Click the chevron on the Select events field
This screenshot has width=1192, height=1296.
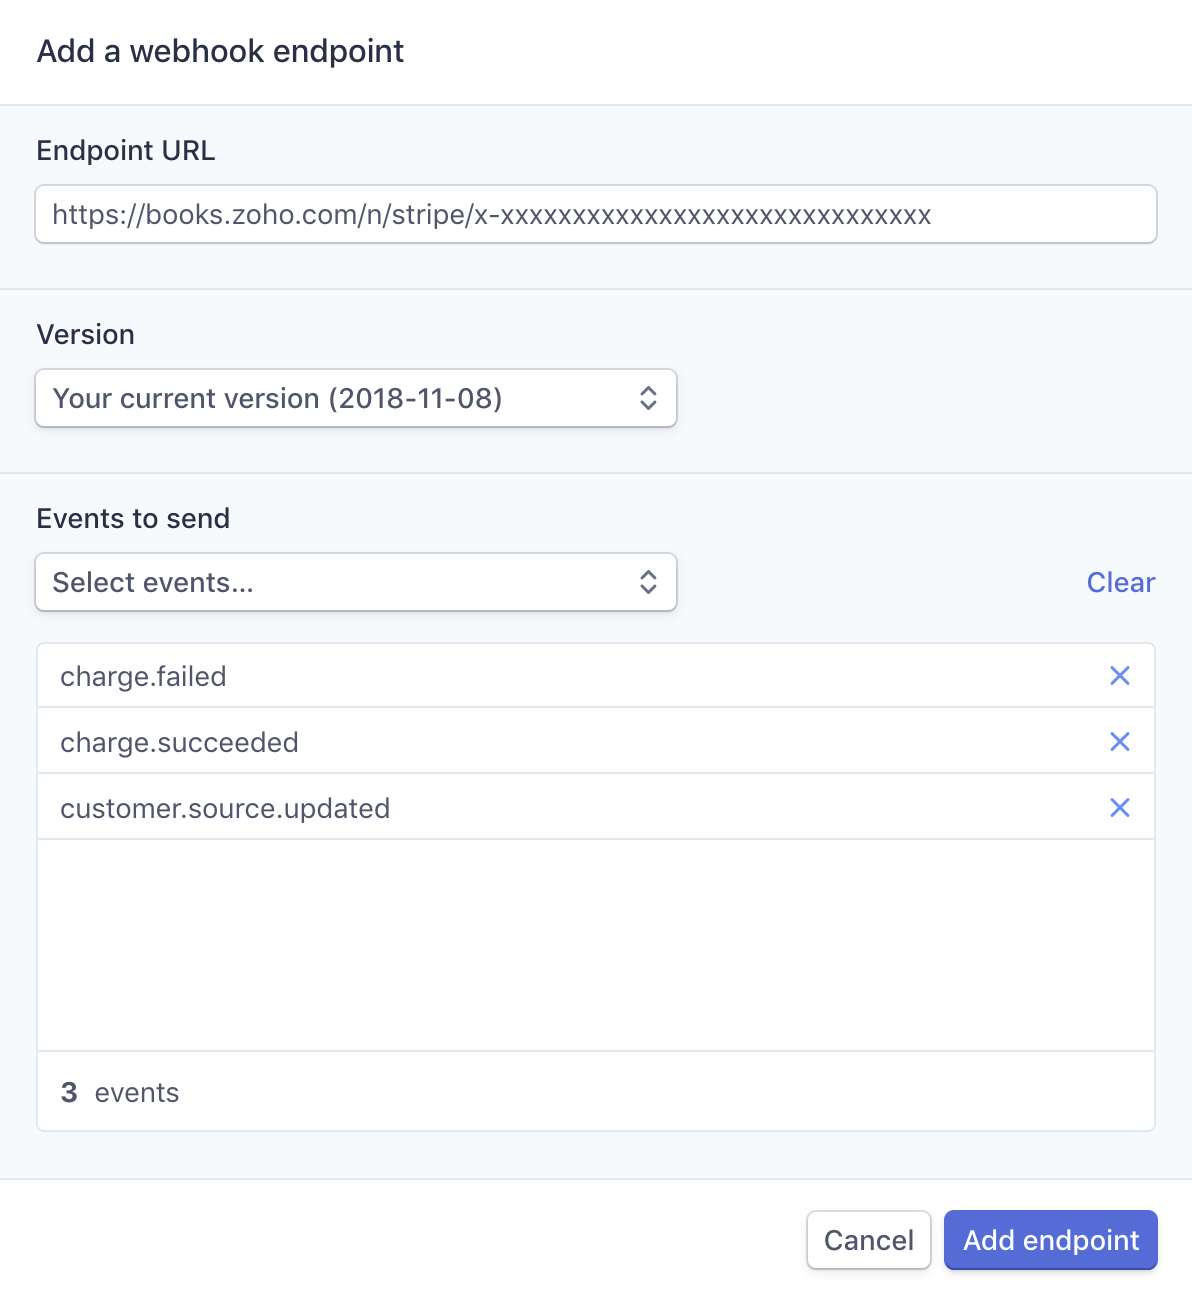[648, 581]
